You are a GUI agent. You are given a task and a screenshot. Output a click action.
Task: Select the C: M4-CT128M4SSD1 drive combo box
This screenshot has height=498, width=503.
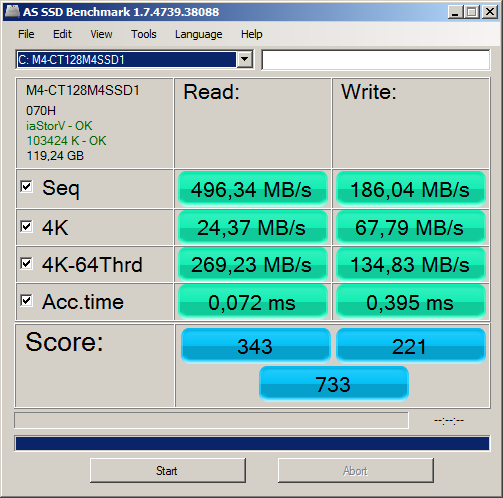coord(135,59)
